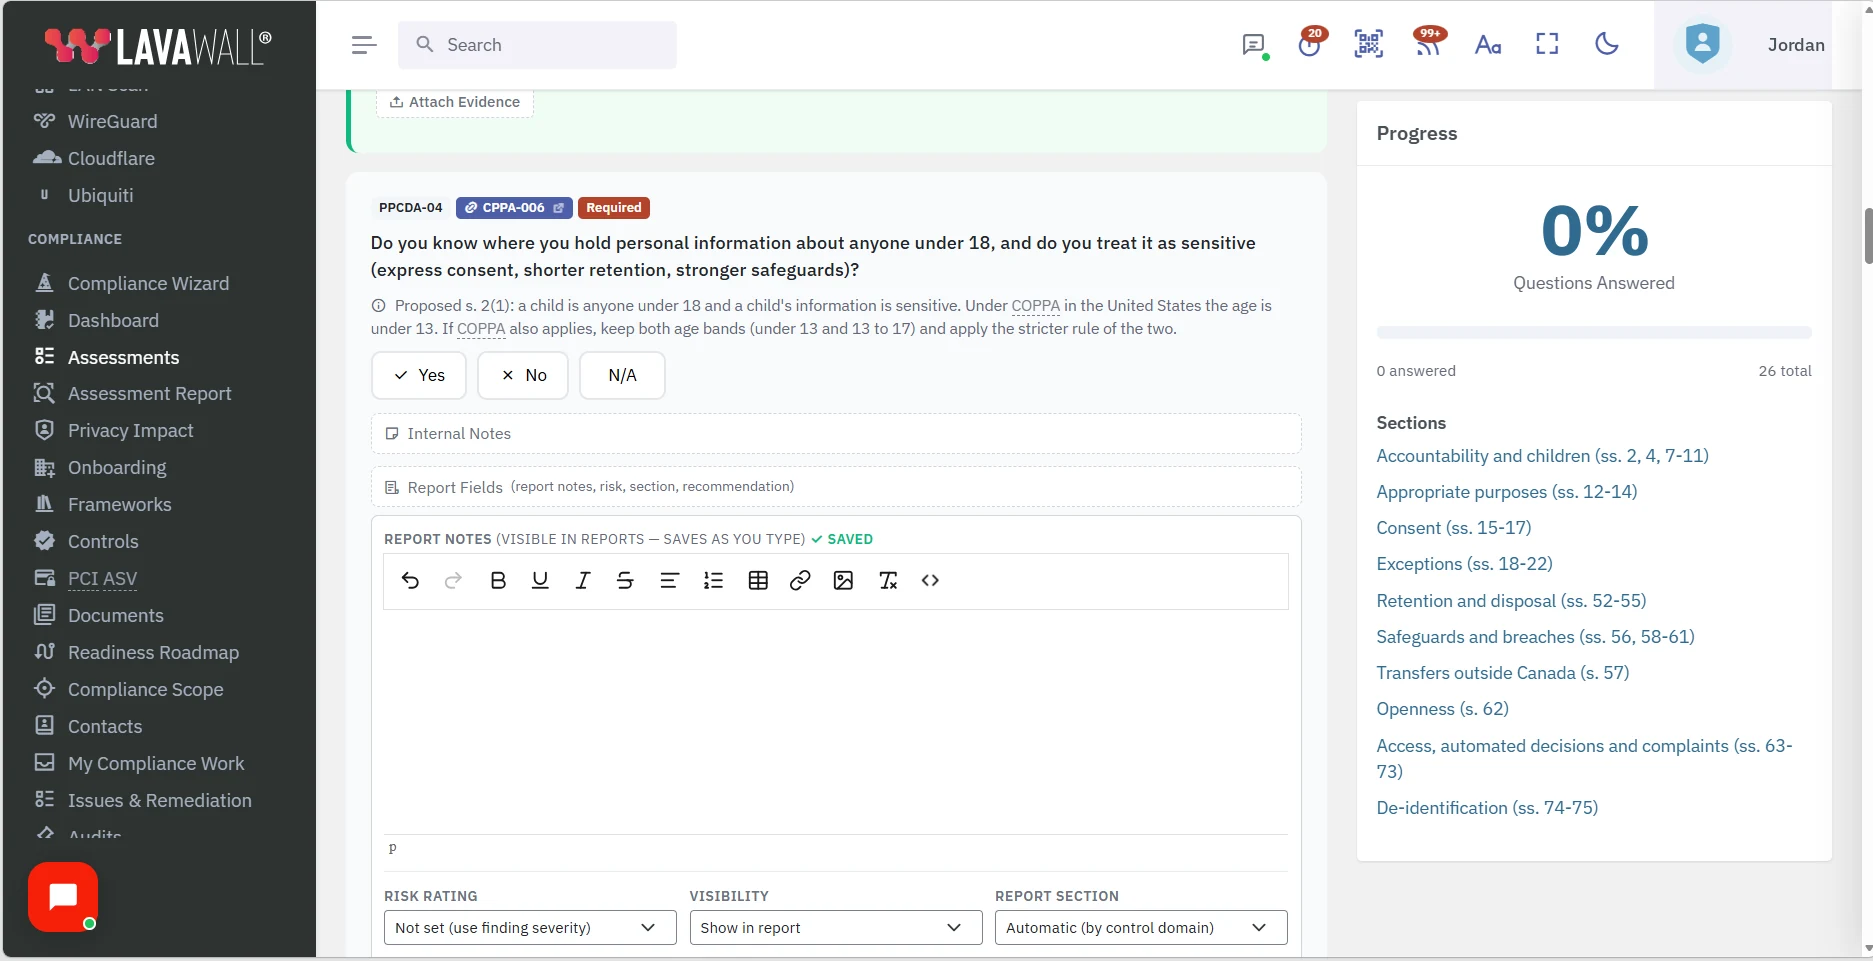Open the Report Section dropdown
The height and width of the screenshot is (961, 1873).
(1141, 928)
